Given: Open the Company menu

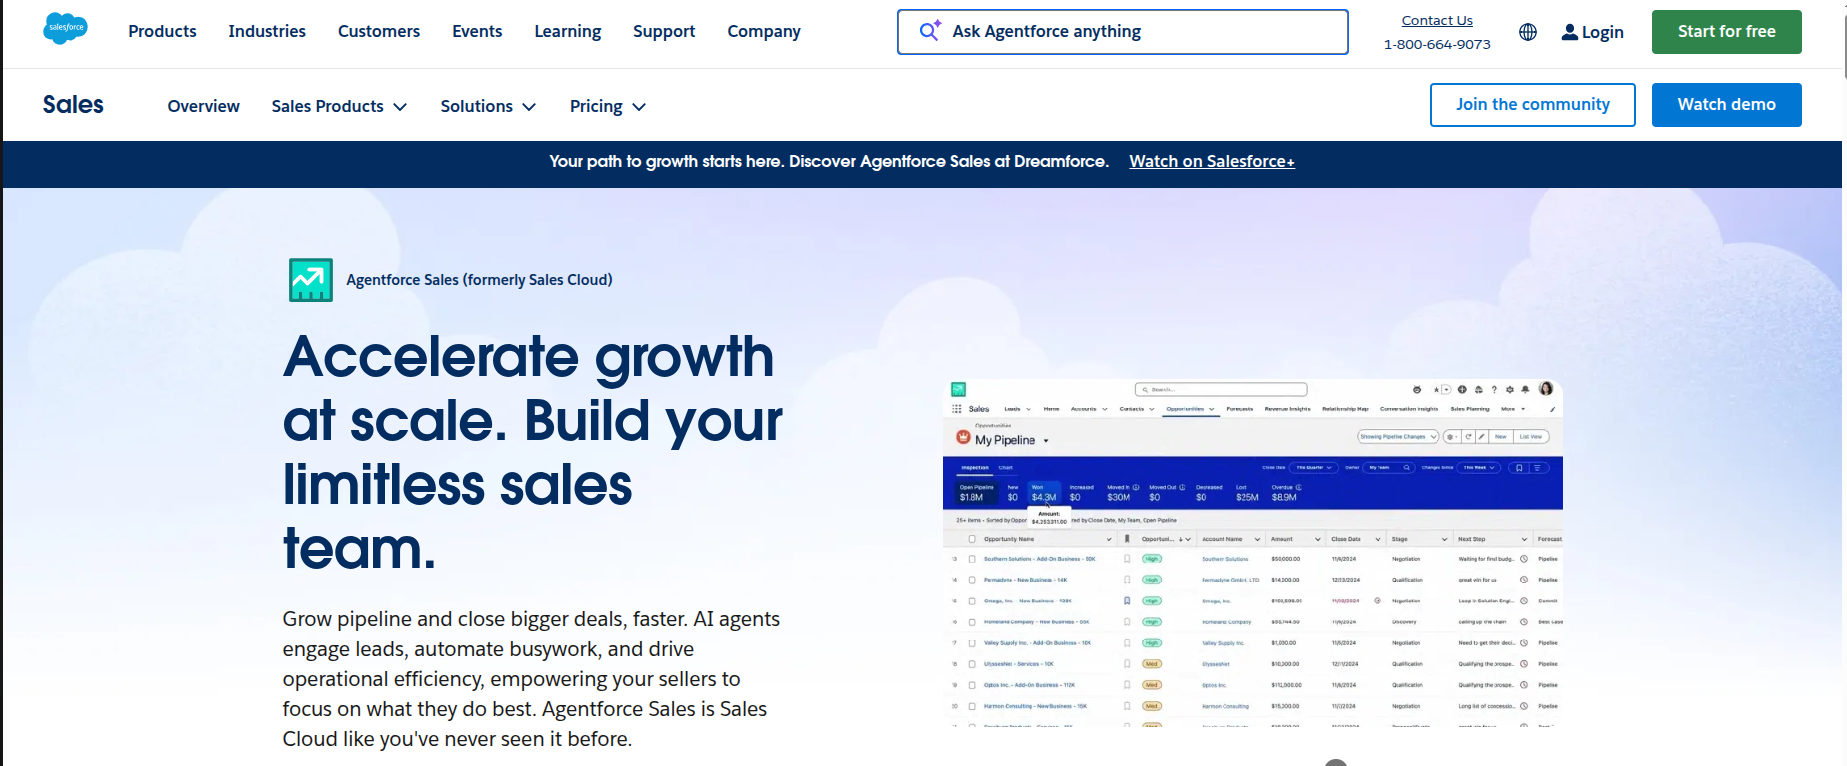Looking at the screenshot, I should pyautogui.click(x=764, y=31).
